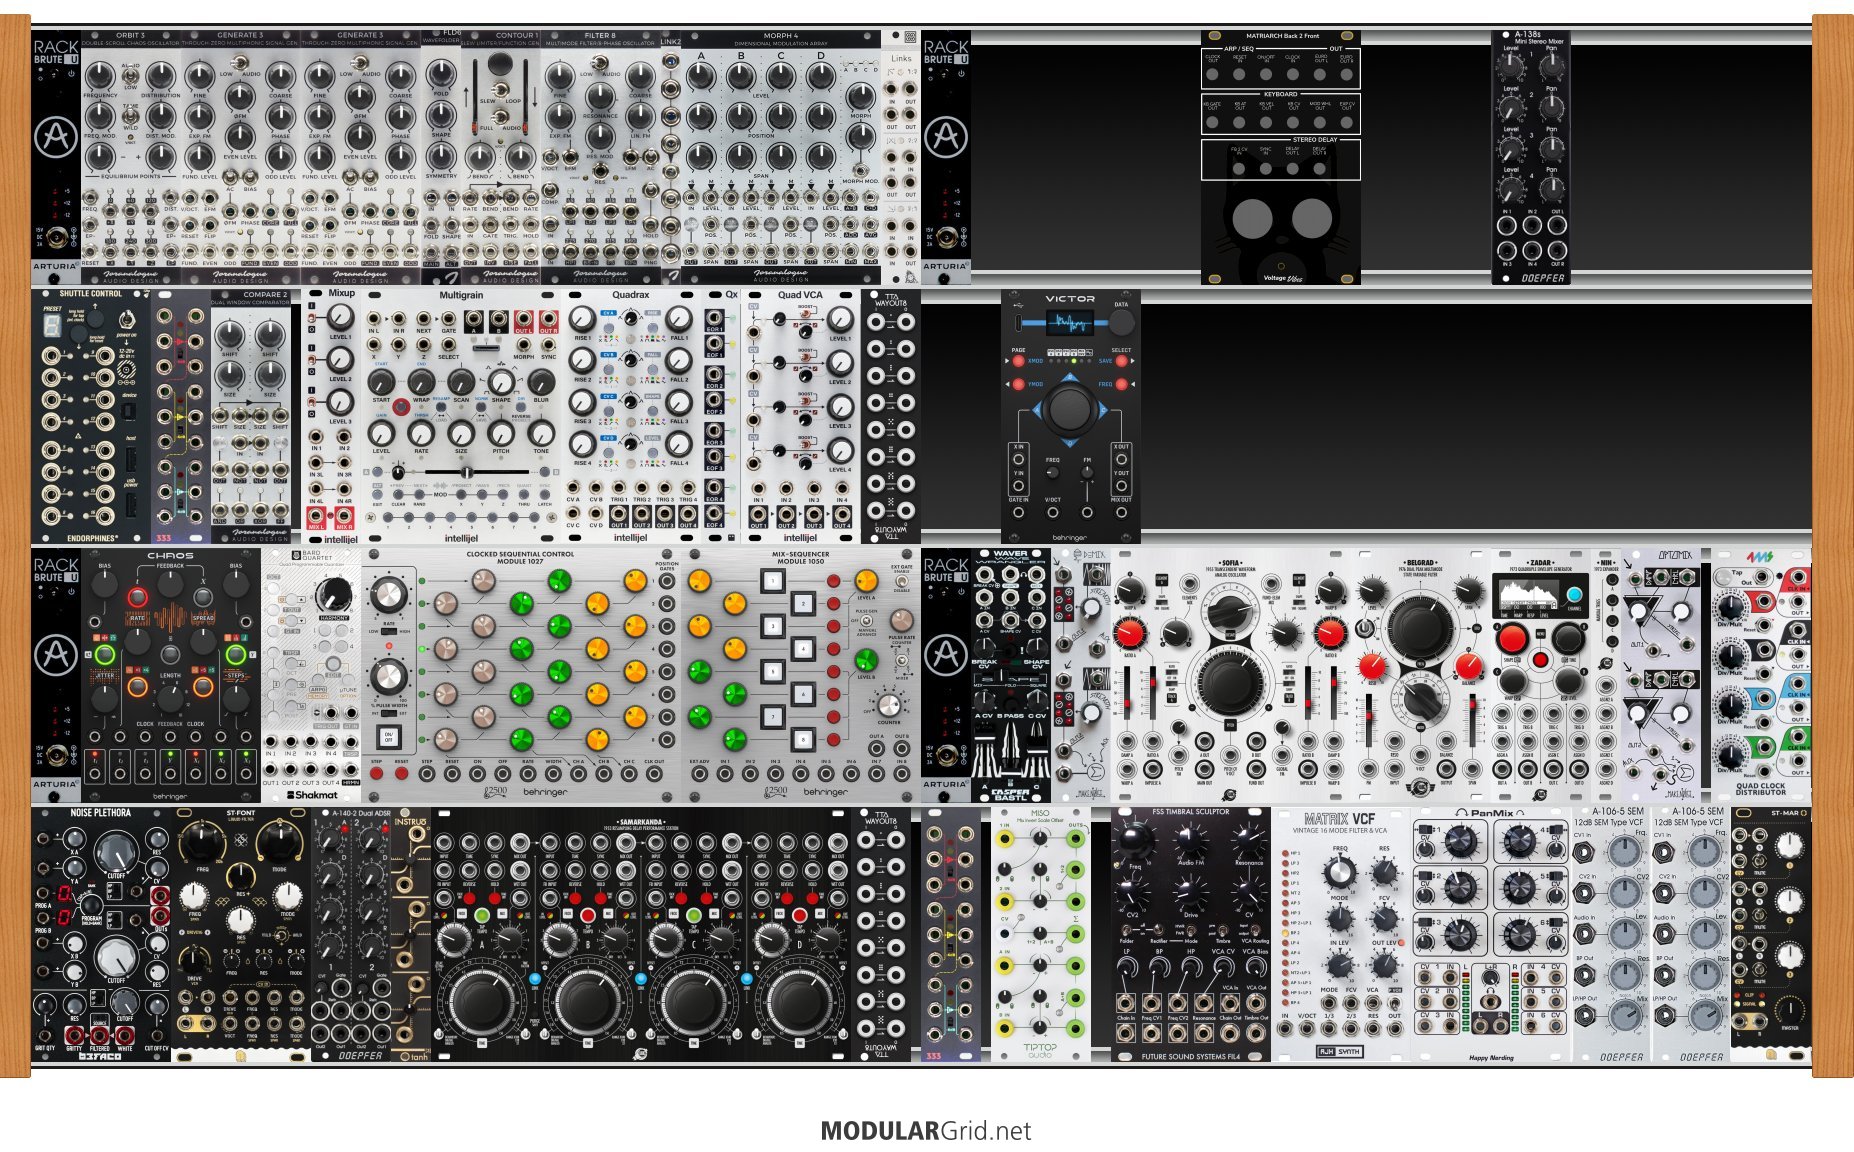
Task: Toggle the large red button on Zadar
Action: coord(1511,637)
